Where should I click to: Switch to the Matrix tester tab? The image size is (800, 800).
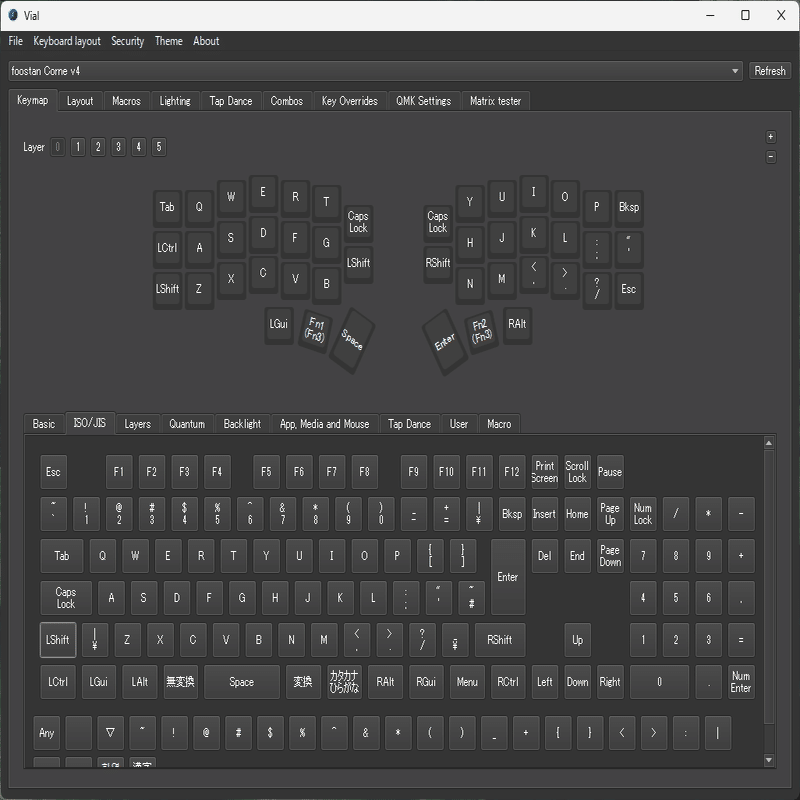click(496, 100)
